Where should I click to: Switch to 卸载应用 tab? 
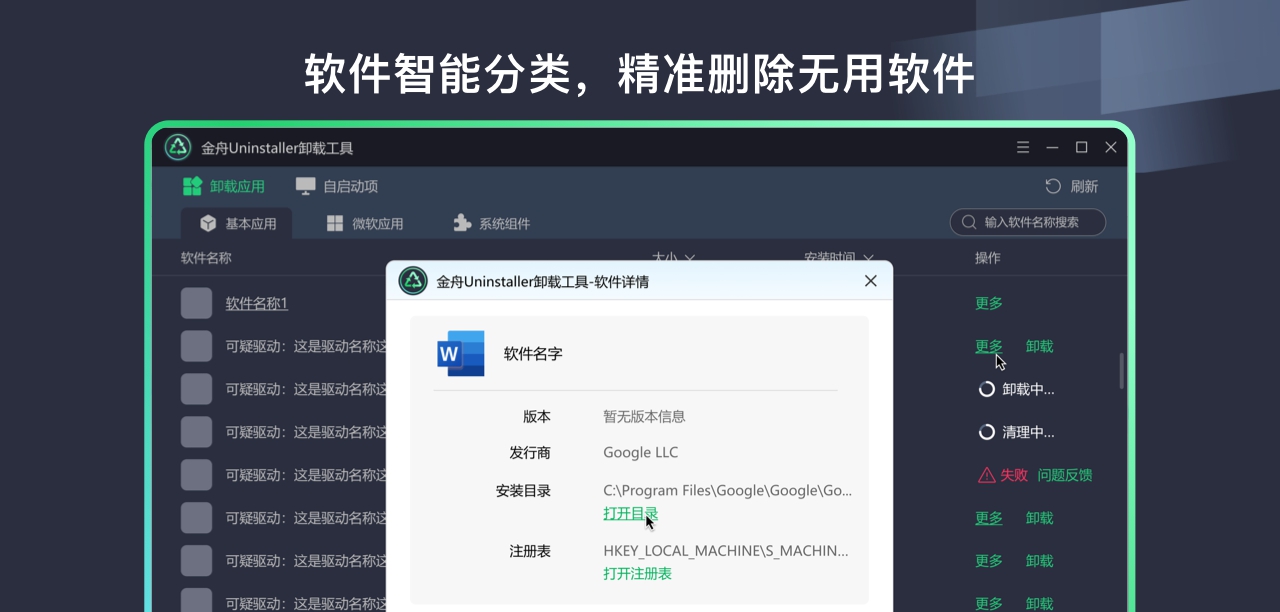point(224,186)
